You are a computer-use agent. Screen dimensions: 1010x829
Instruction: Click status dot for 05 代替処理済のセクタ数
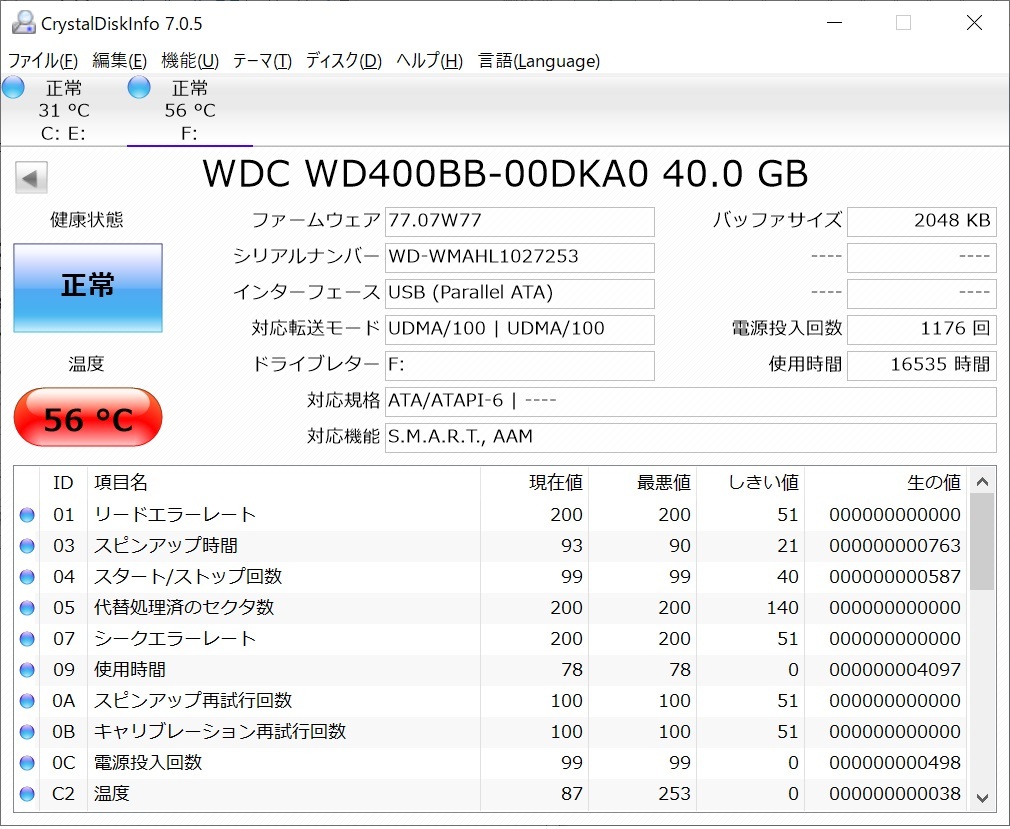(27, 607)
